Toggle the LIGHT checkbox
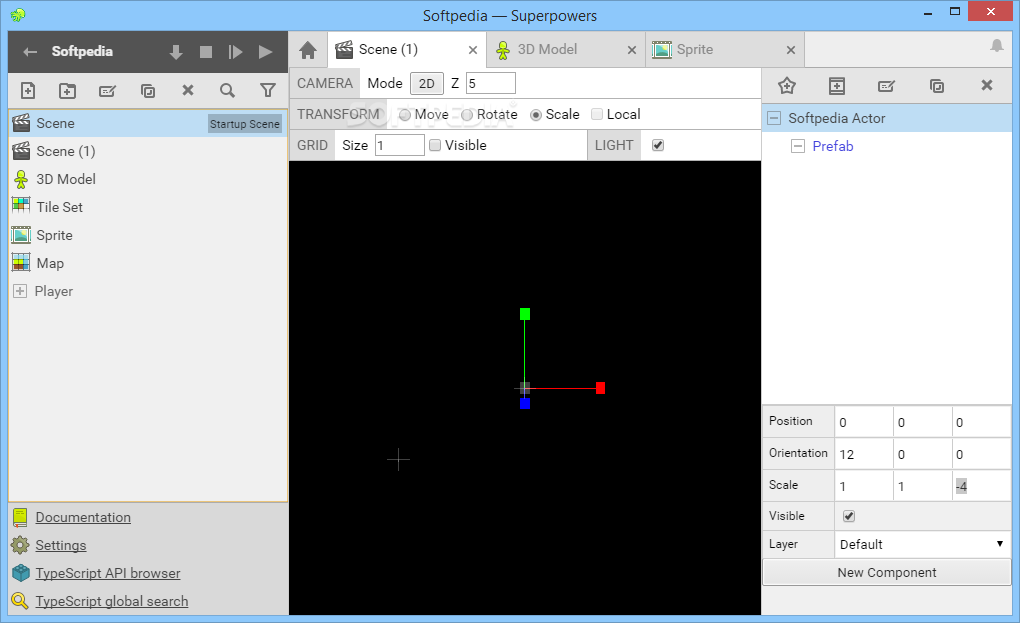Image resolution: width=1020 pixels, height=623 pixels. point(658,145)
